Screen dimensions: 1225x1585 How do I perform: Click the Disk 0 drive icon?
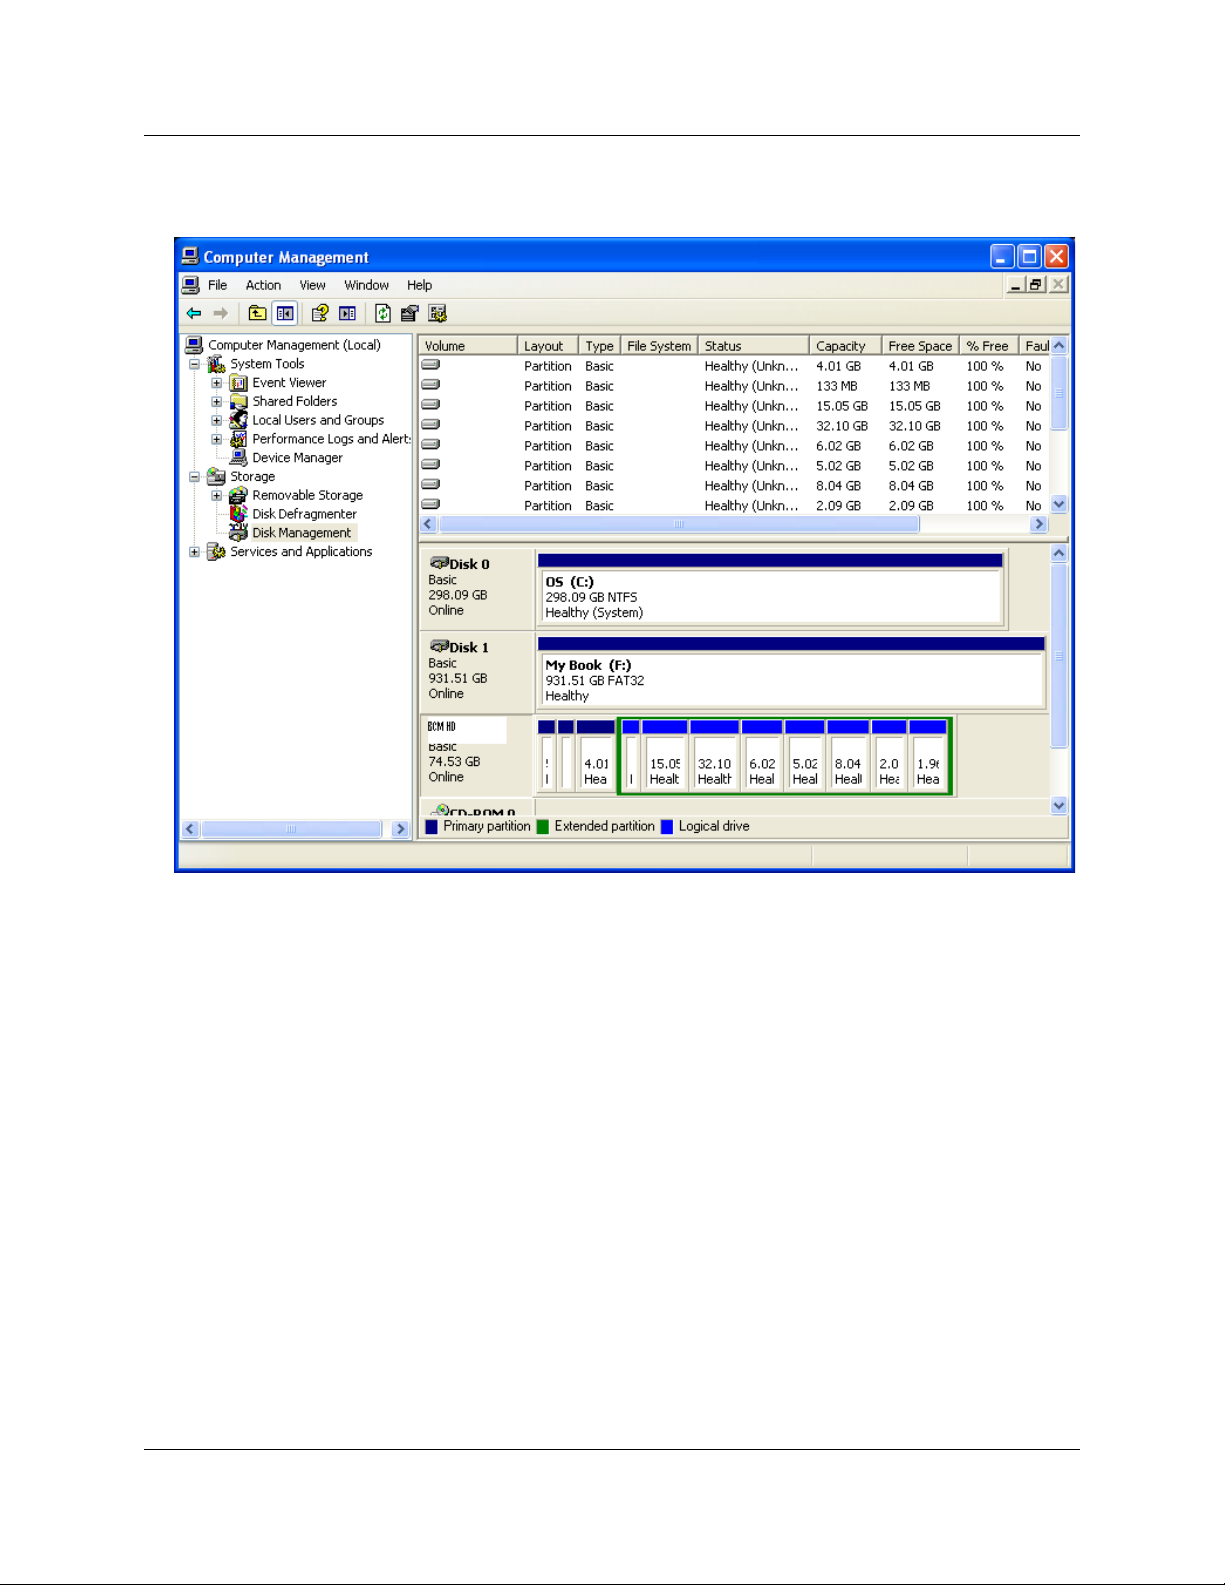[x=439, y=563]
